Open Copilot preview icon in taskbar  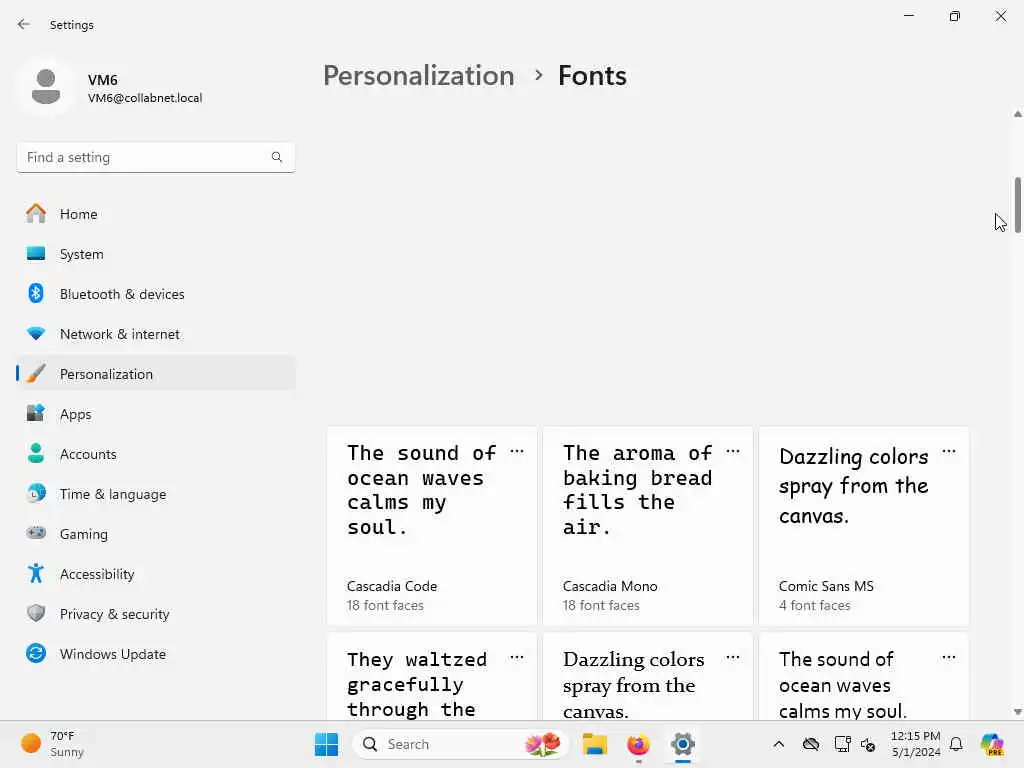[x=992, y=744]
